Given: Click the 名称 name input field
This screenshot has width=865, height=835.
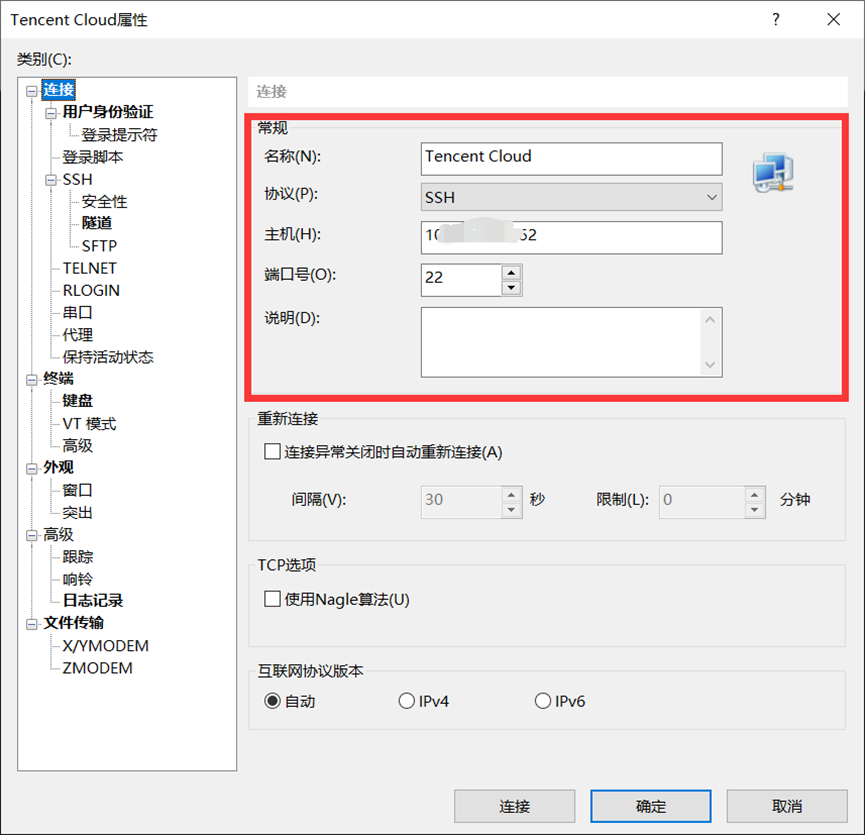Looking at the screenshot, I should coord(572,159).
